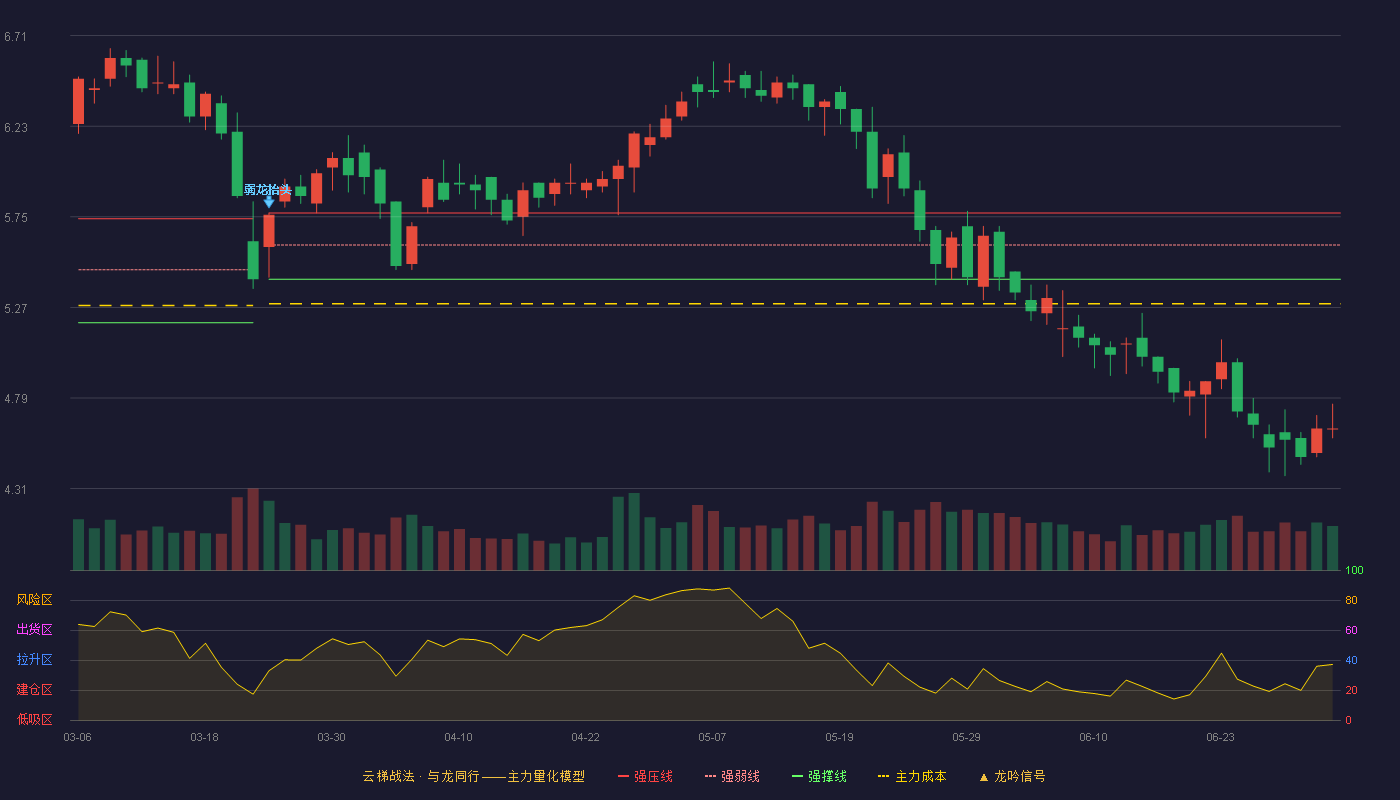
Task: Select the 风险区 zone label
Action: (34, 600)
